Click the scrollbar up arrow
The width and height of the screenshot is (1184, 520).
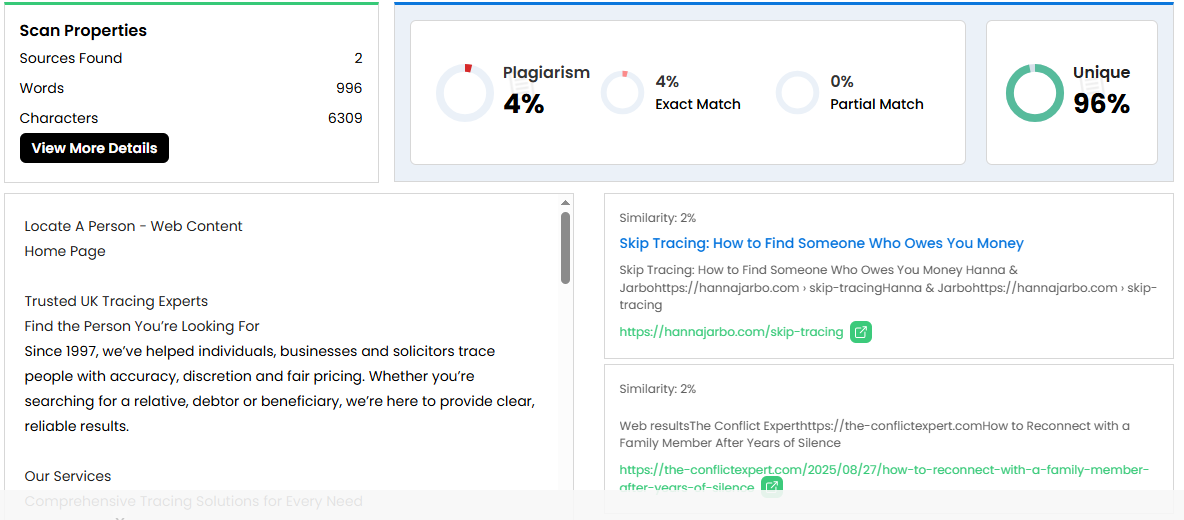(565, 202)
